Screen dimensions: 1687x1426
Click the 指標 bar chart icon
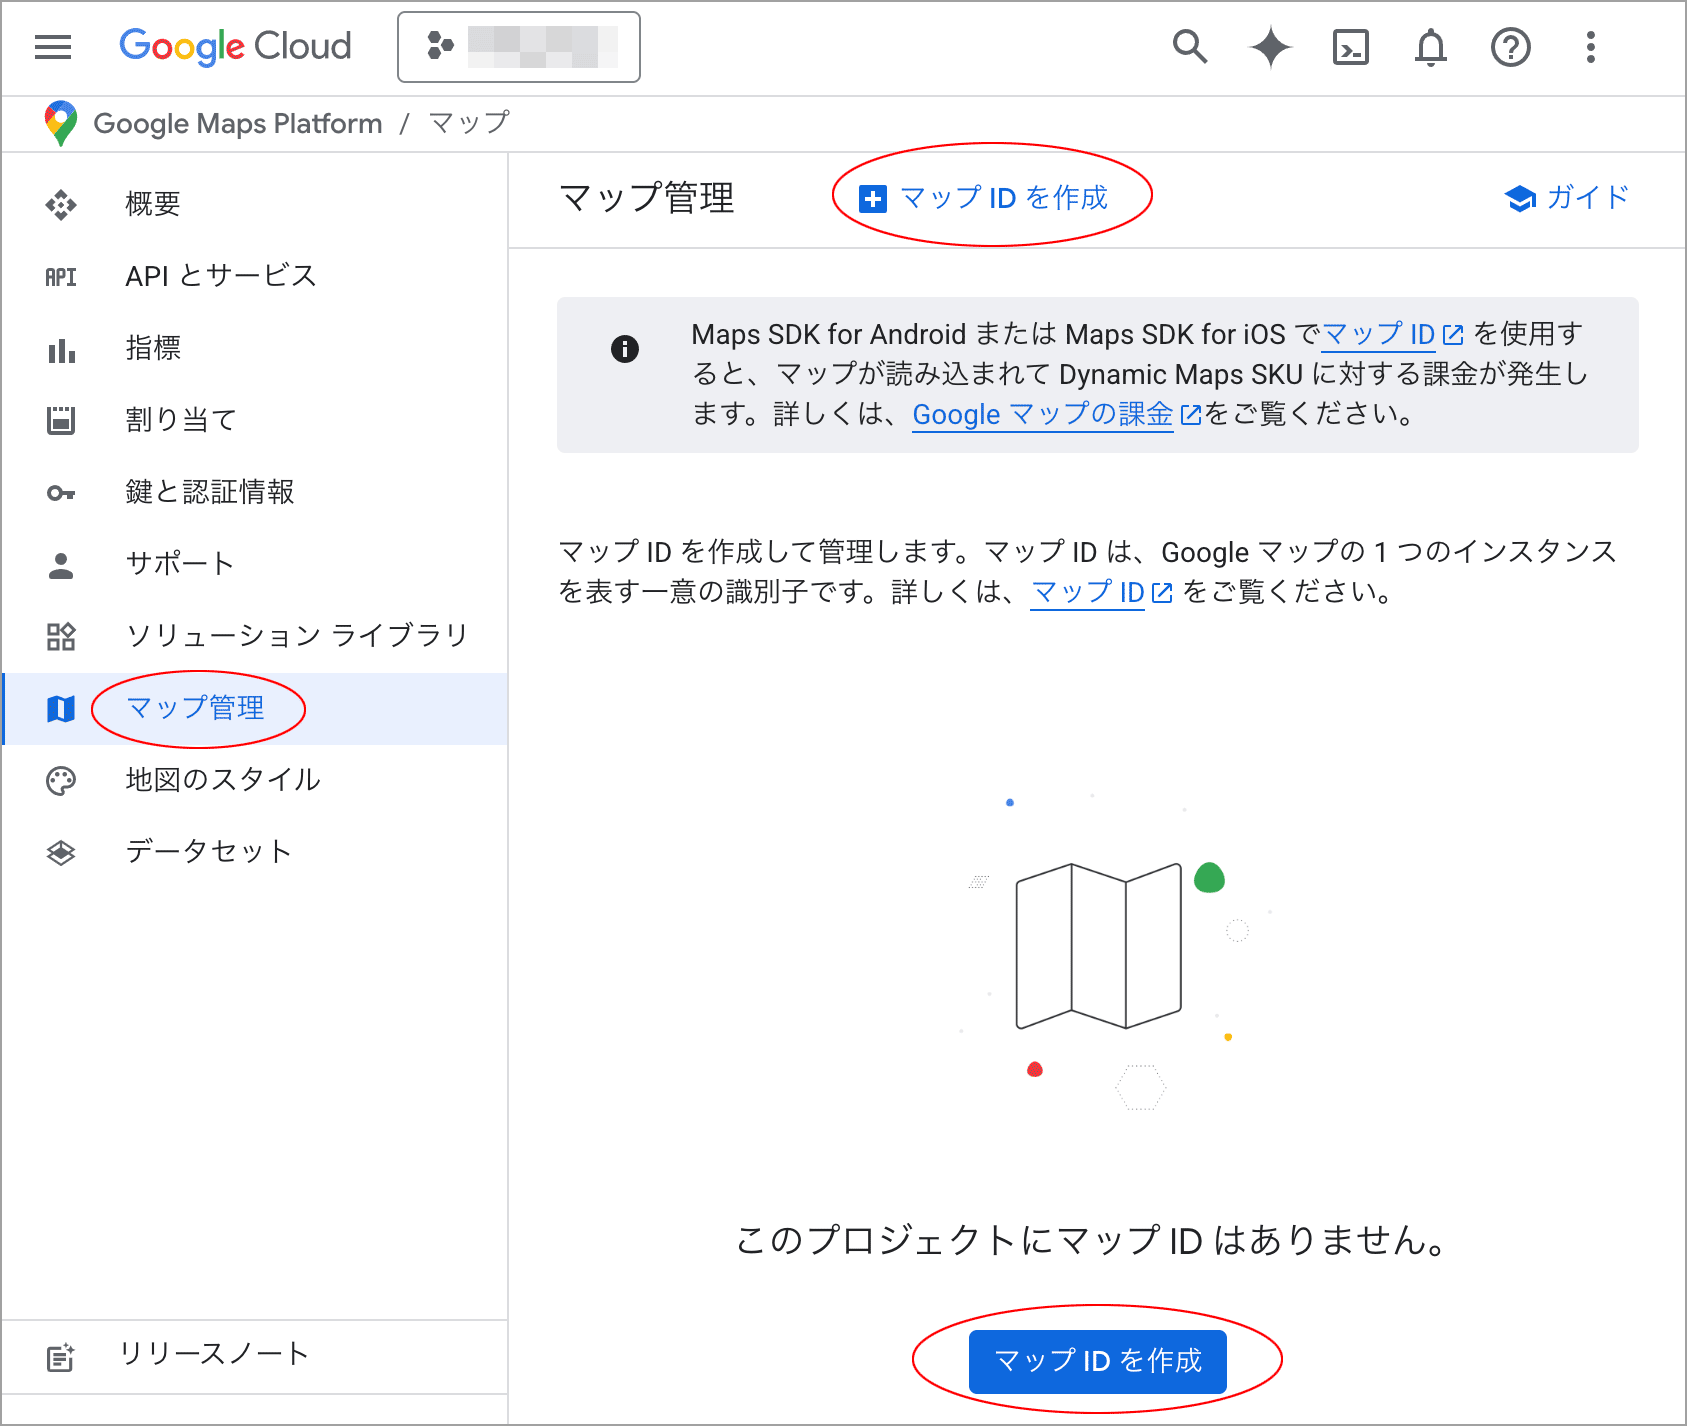[61, 349]
